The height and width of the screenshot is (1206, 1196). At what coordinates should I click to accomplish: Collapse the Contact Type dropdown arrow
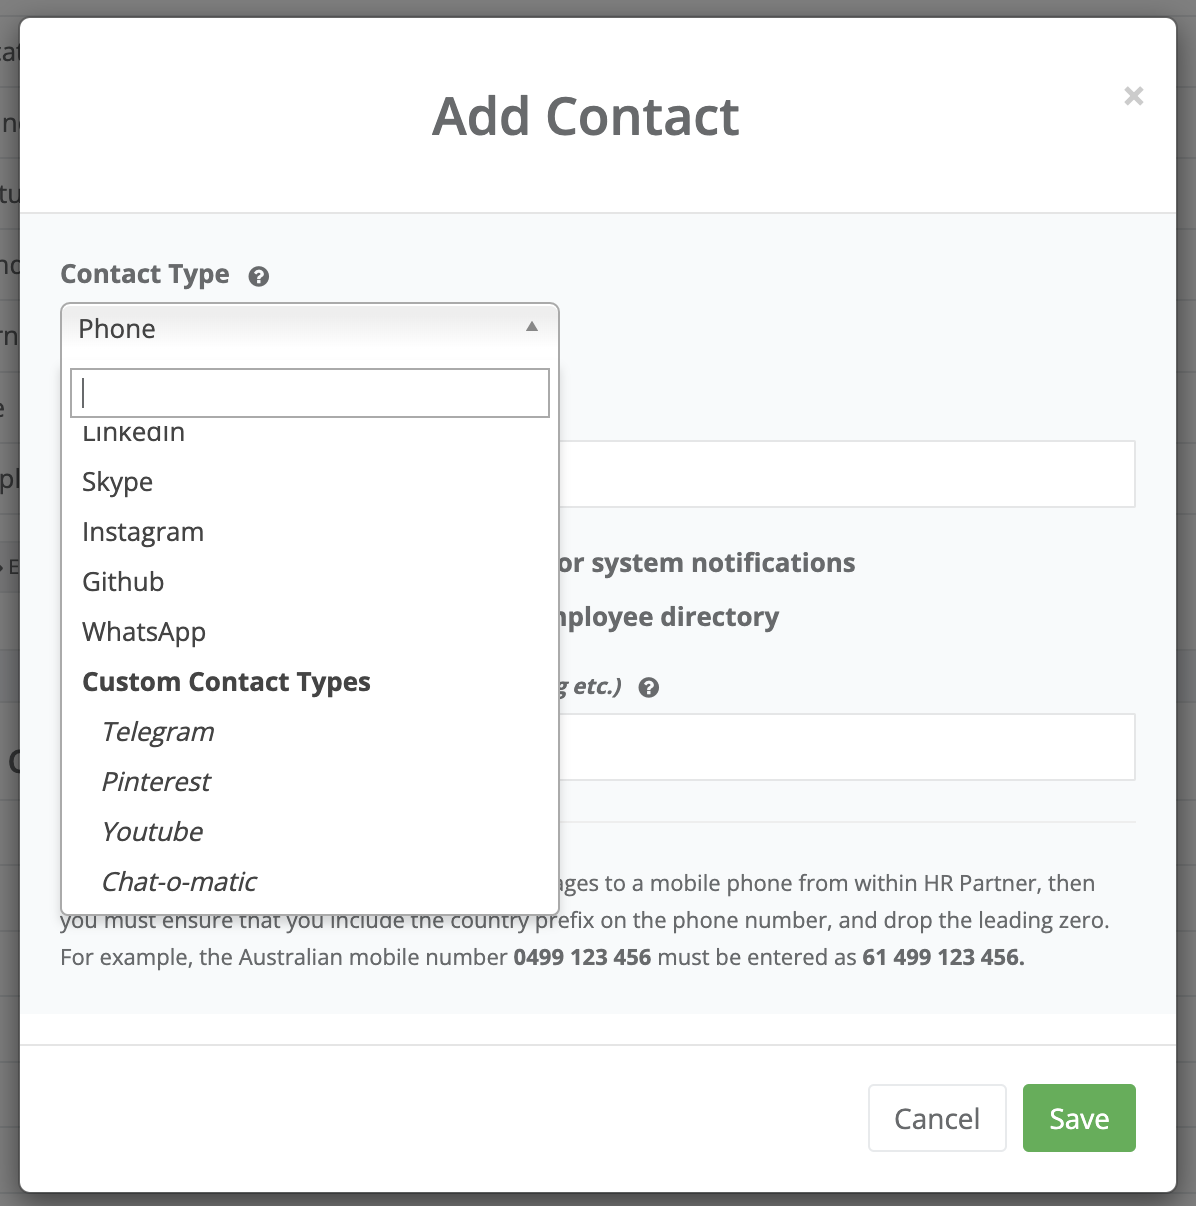click(532, 327)
